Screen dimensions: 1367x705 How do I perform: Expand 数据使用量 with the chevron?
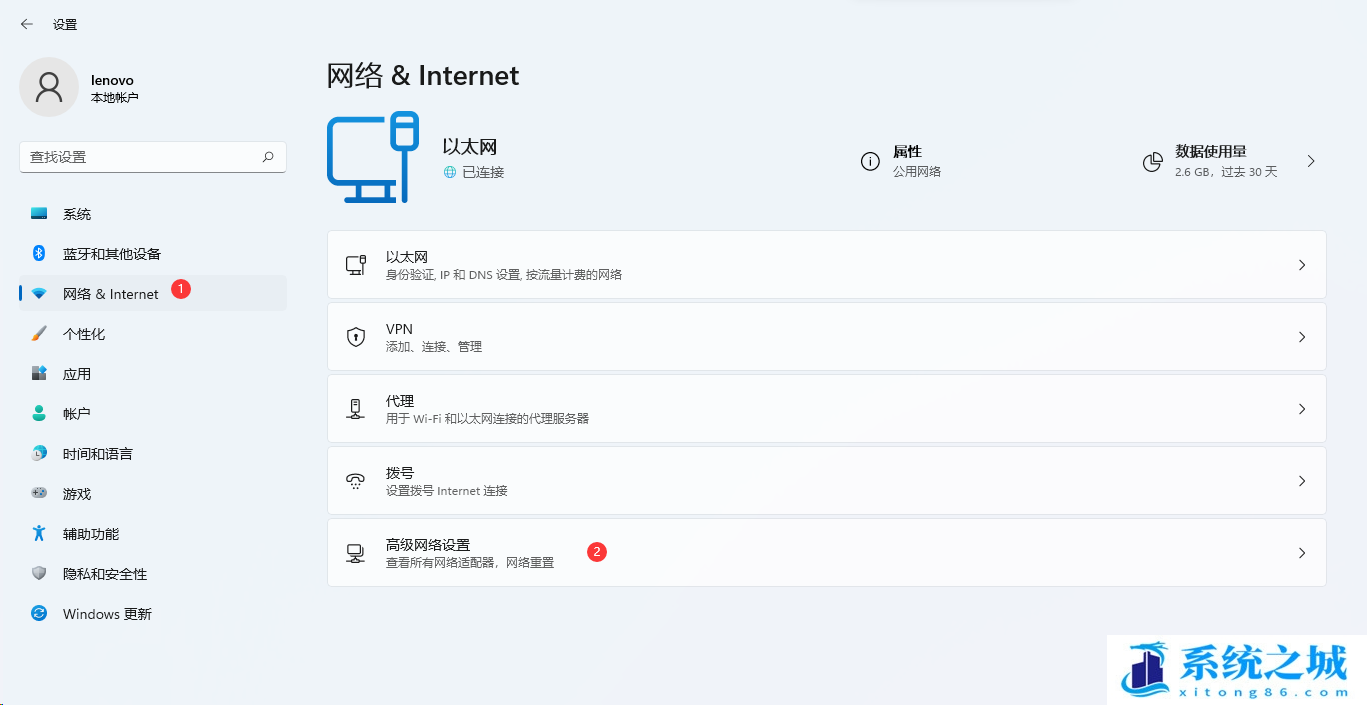pos(1311,161)
